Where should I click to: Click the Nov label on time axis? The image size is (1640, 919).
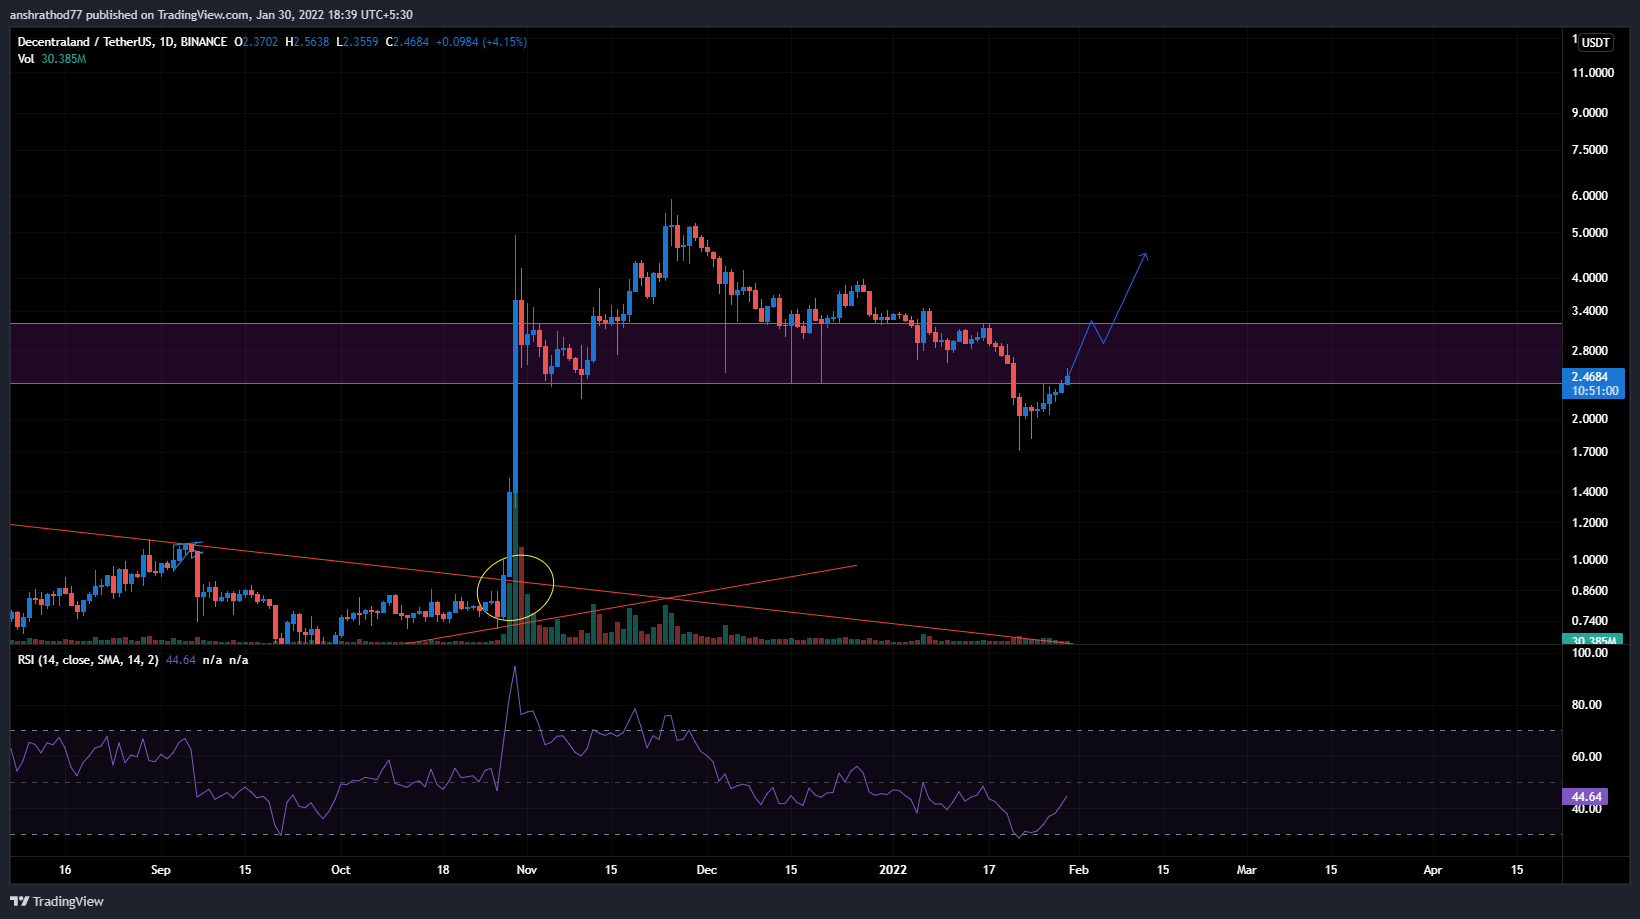(527, 870)
